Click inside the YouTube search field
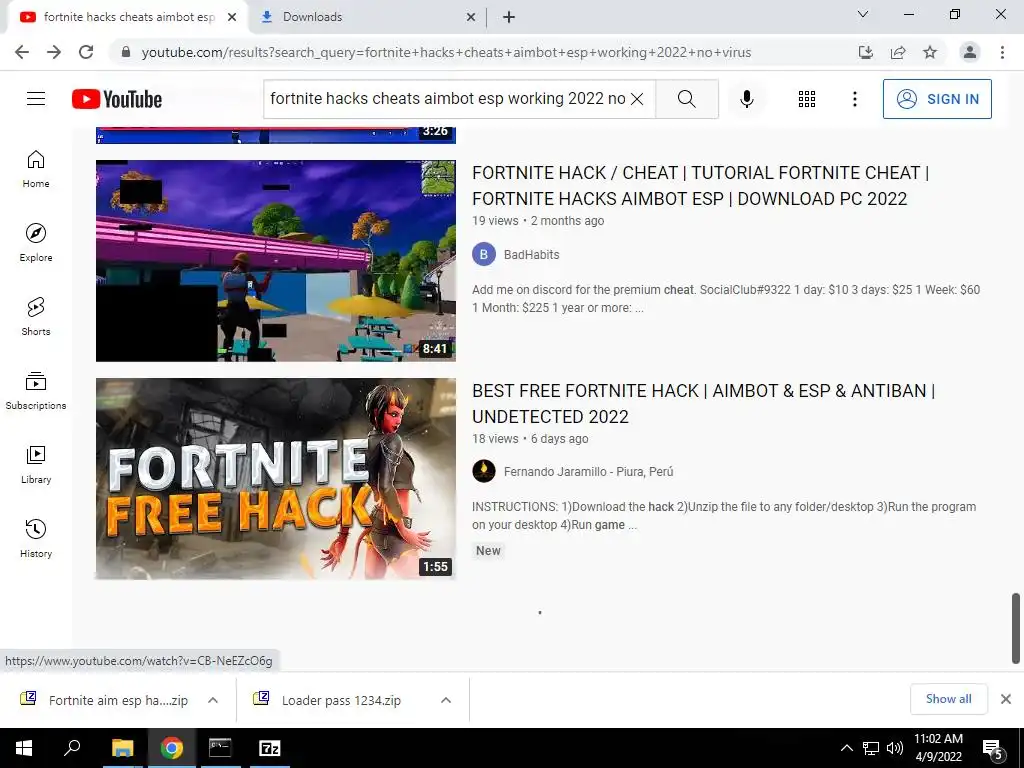 tap(447, 99)
